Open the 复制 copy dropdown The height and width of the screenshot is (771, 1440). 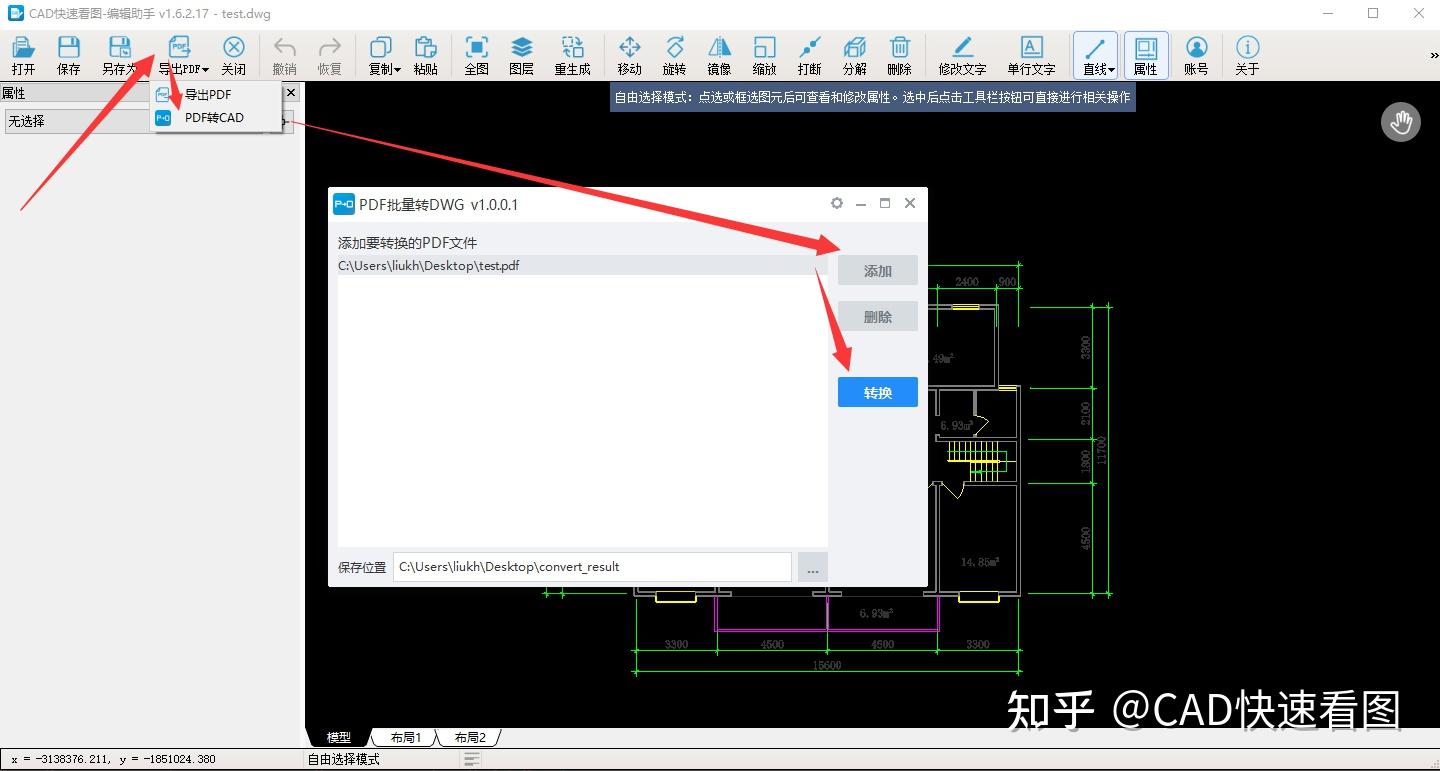point(381,55)
